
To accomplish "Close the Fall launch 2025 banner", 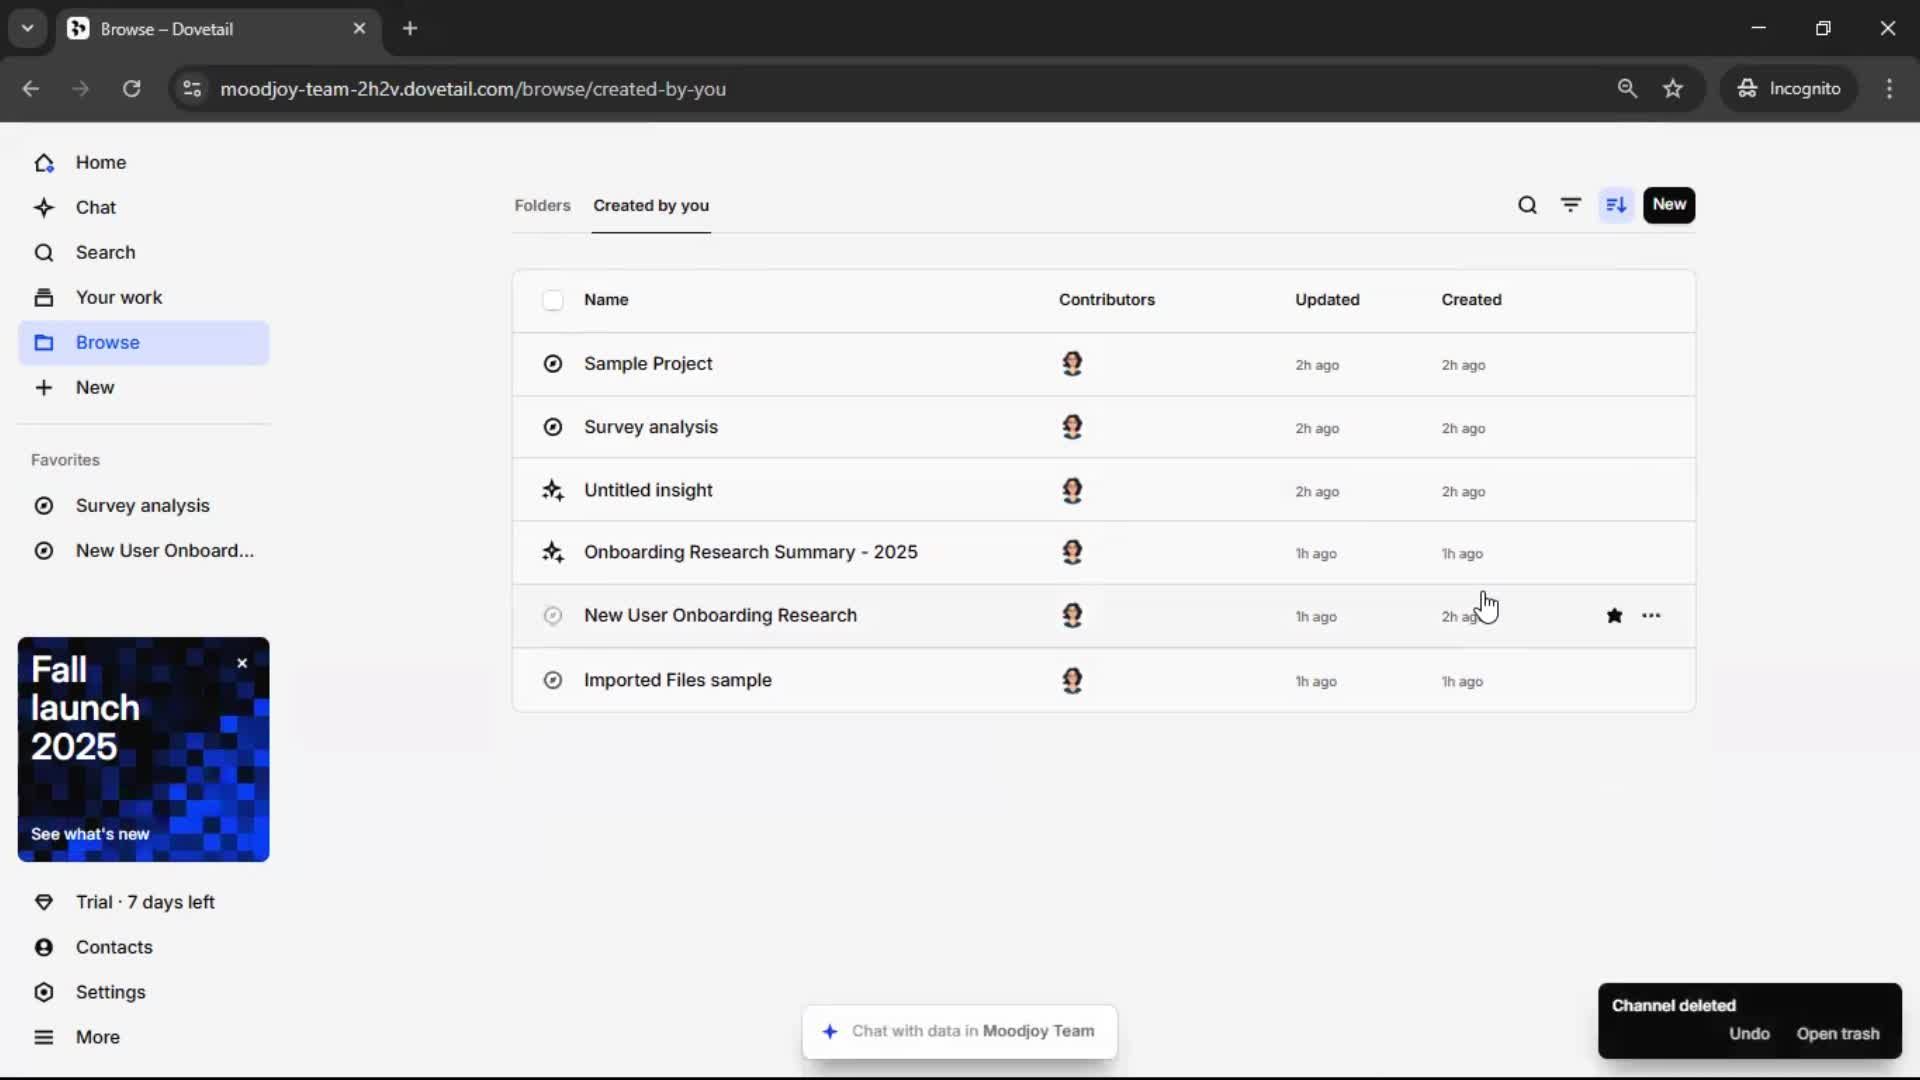I will pyautogui.click(x=242, y=663).
